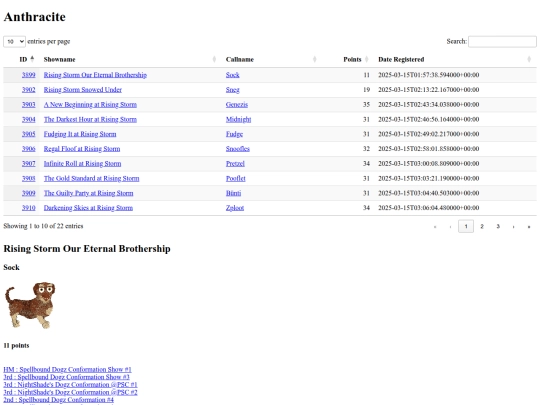Image resolution: width=540 pixels, height=405 pixels.
Task: Sort table by Date Registered column
Action: click(x=455, y=59)
